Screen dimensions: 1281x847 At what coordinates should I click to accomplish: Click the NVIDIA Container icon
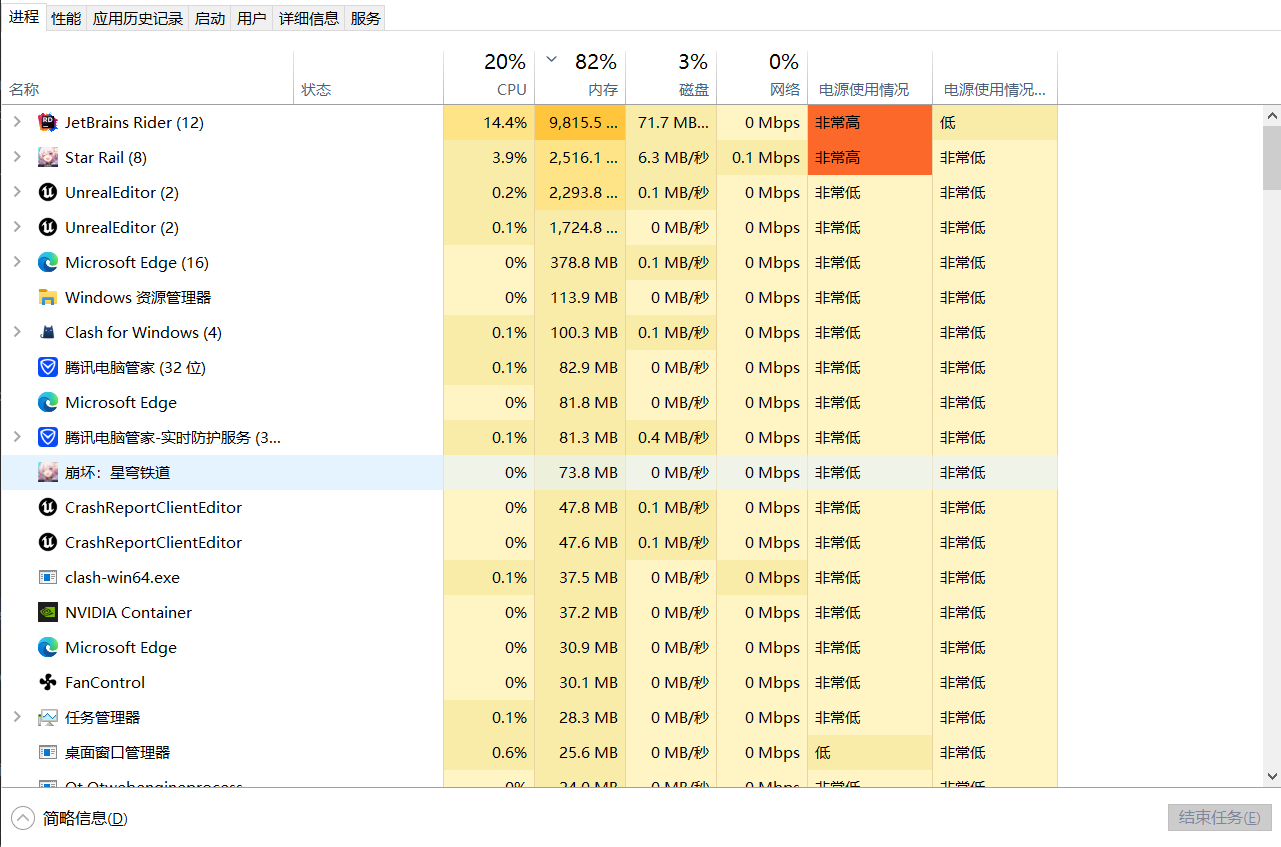pyautogui.click(x=47, y=612)
